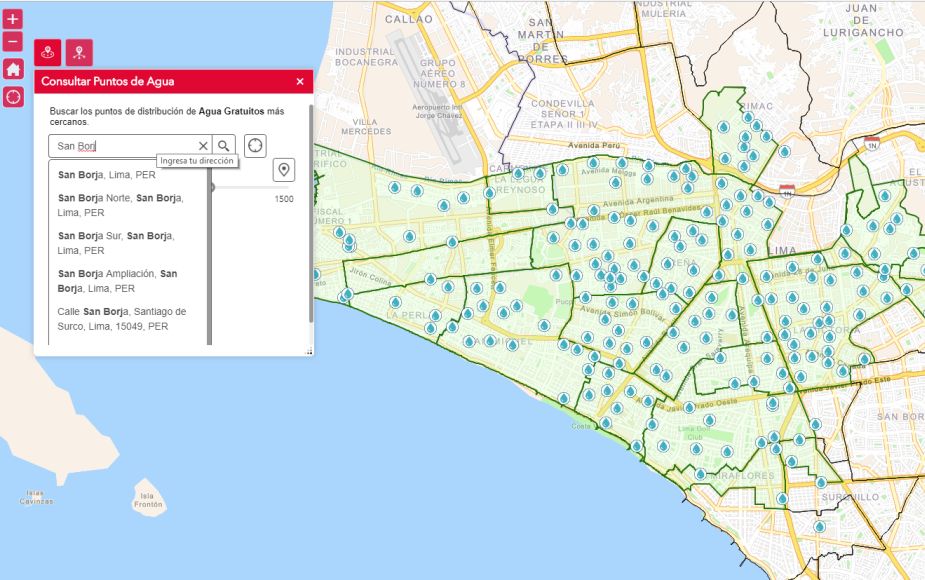
Task: Click the set location pin button
Action: coord(283,169)
